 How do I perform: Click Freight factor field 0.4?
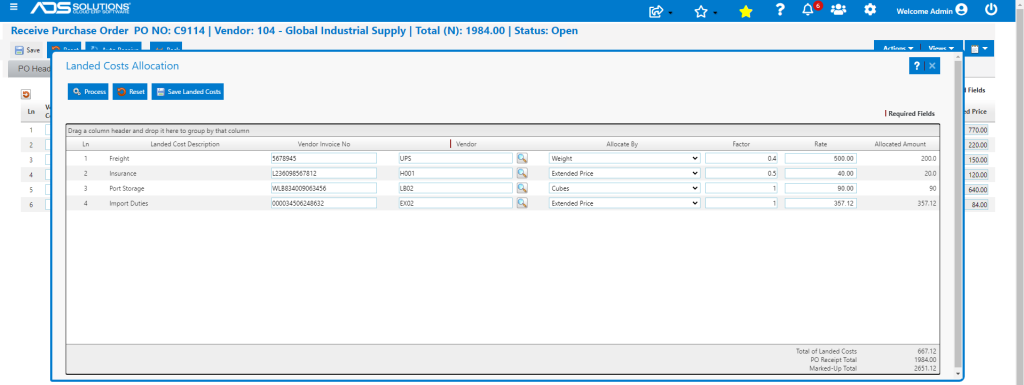(x=741, y=158)
